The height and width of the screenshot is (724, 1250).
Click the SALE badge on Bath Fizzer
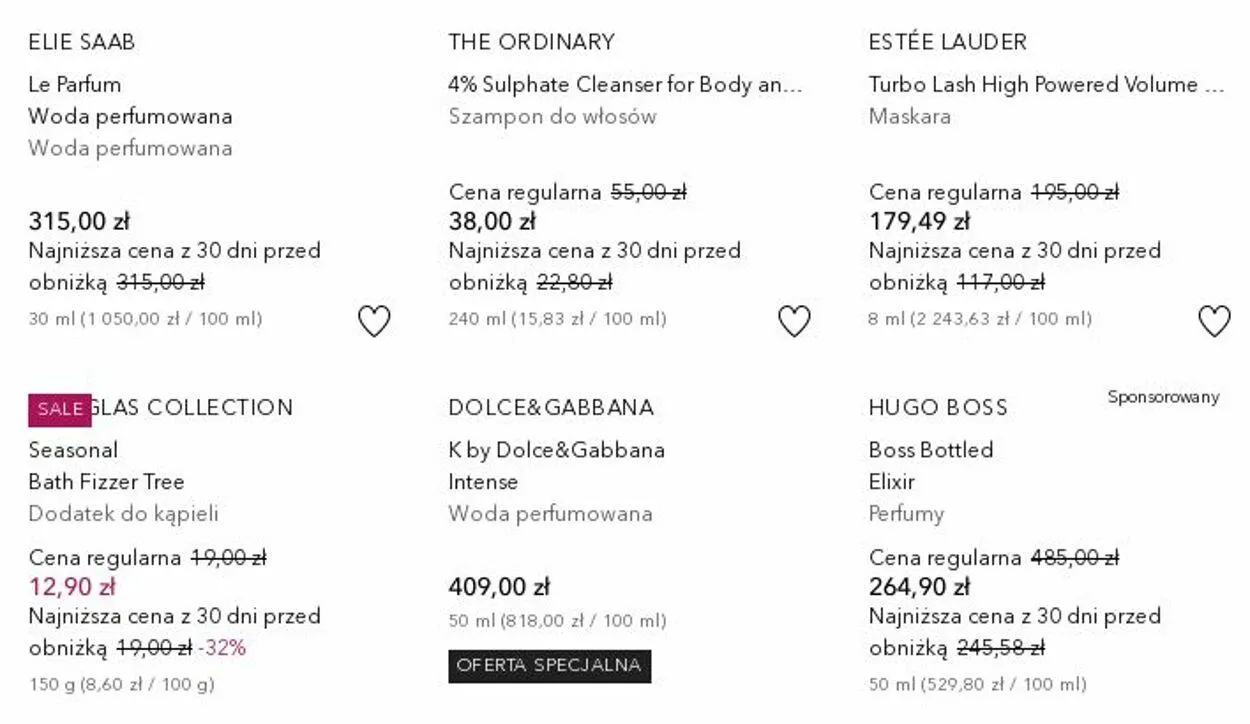[60, 410]
